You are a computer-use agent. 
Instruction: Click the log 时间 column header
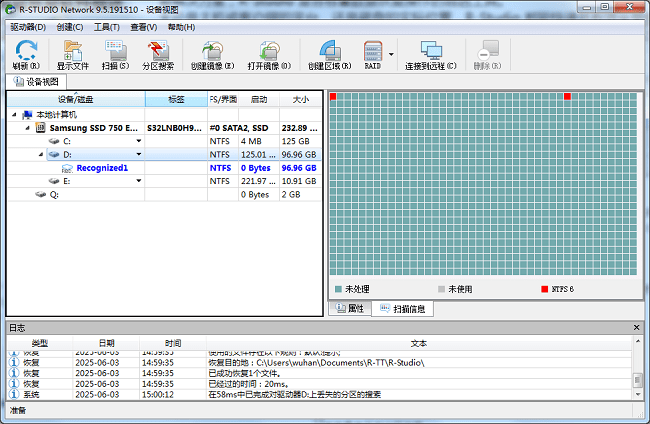click(173, 343)
